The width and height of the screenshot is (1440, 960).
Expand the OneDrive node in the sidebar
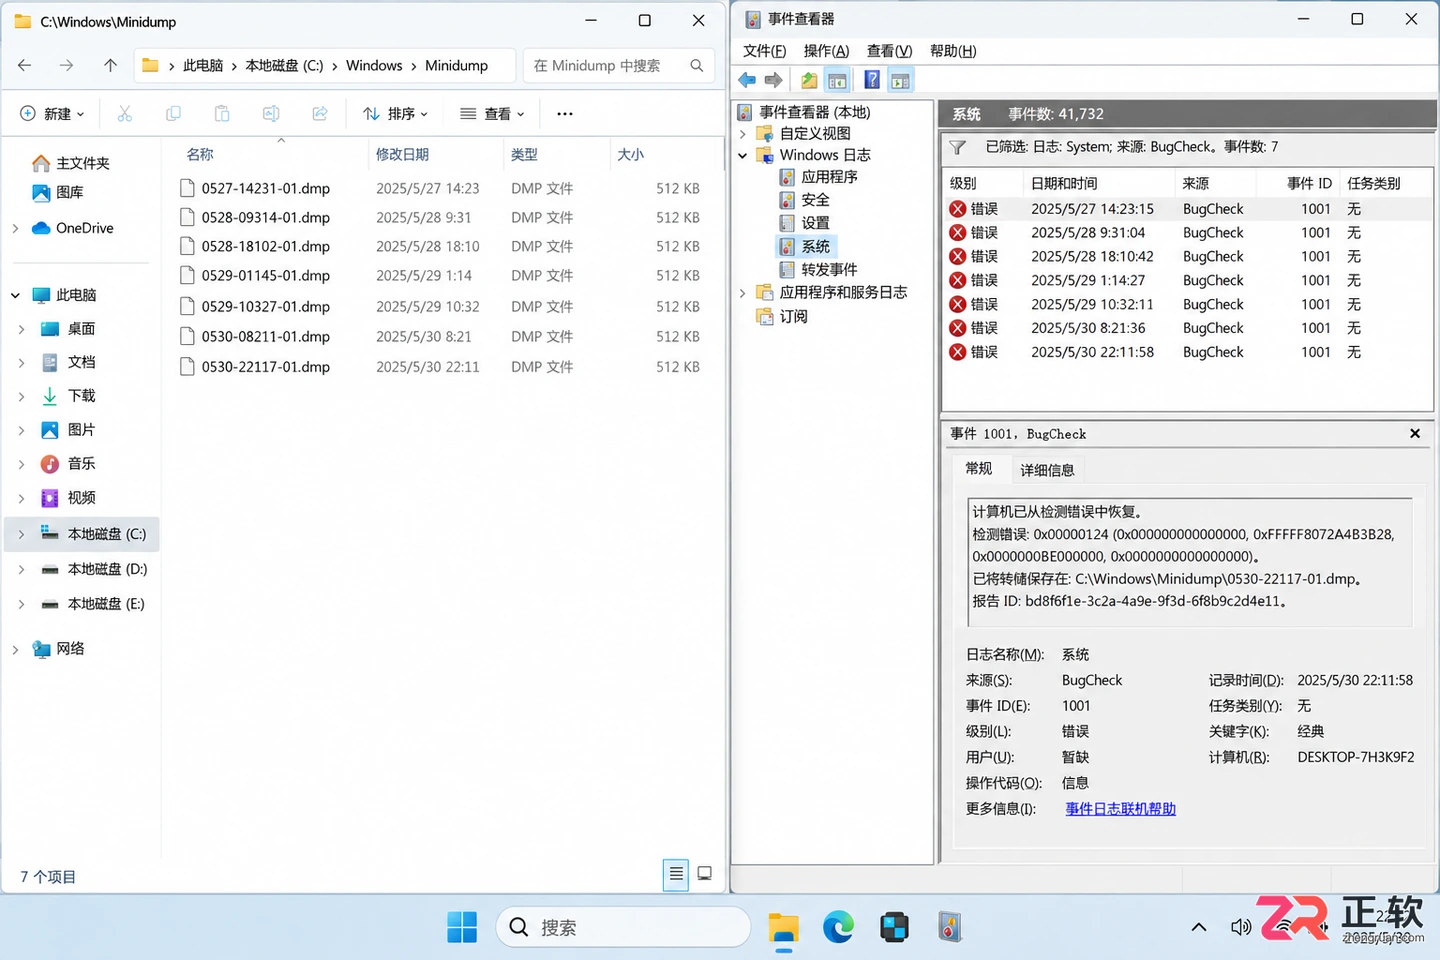pos(15,228)
